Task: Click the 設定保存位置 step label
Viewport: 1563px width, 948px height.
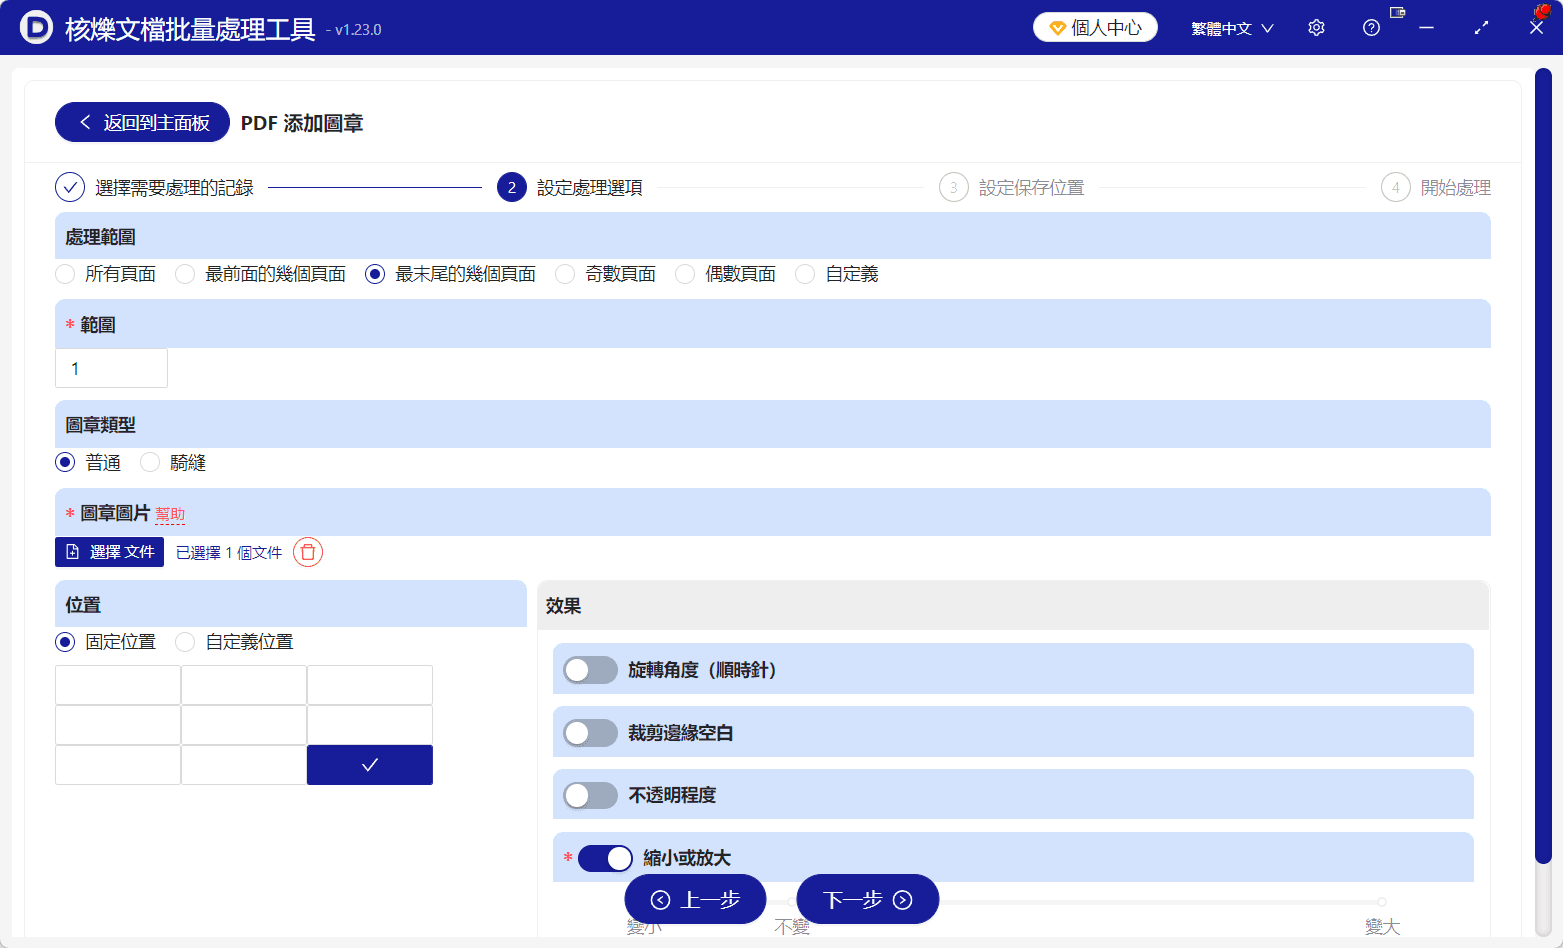Action: pyautogui.click(x=1032, y=188)
